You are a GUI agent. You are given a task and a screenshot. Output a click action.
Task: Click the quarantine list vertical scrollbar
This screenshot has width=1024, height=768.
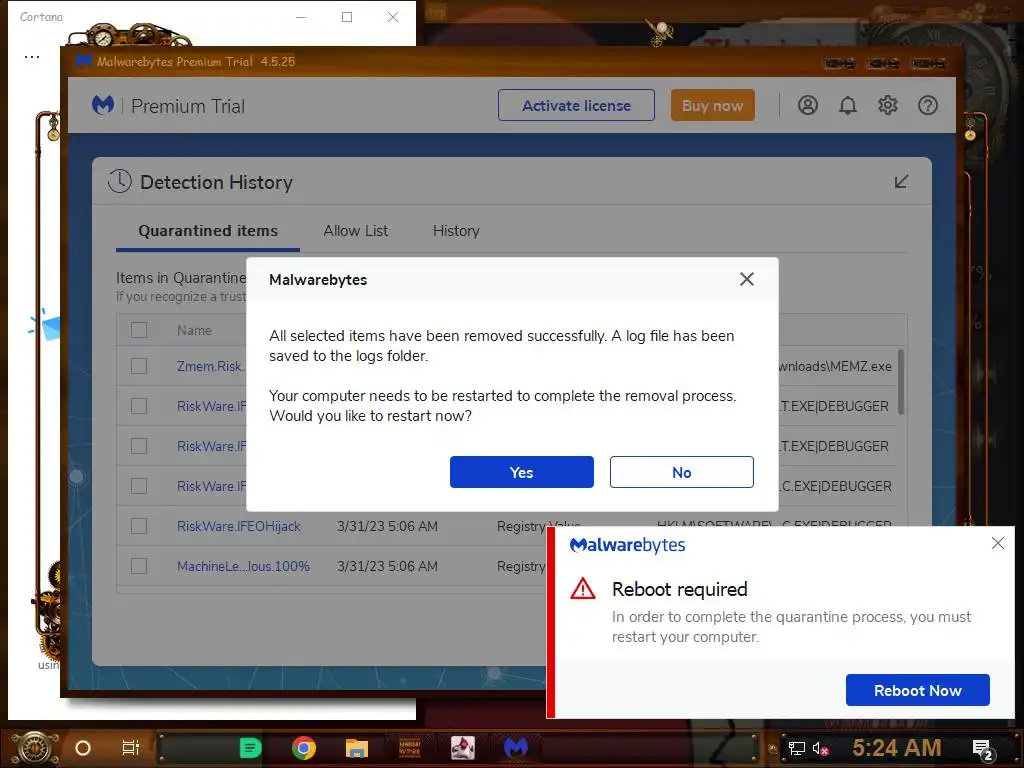(x=901, y=382)
